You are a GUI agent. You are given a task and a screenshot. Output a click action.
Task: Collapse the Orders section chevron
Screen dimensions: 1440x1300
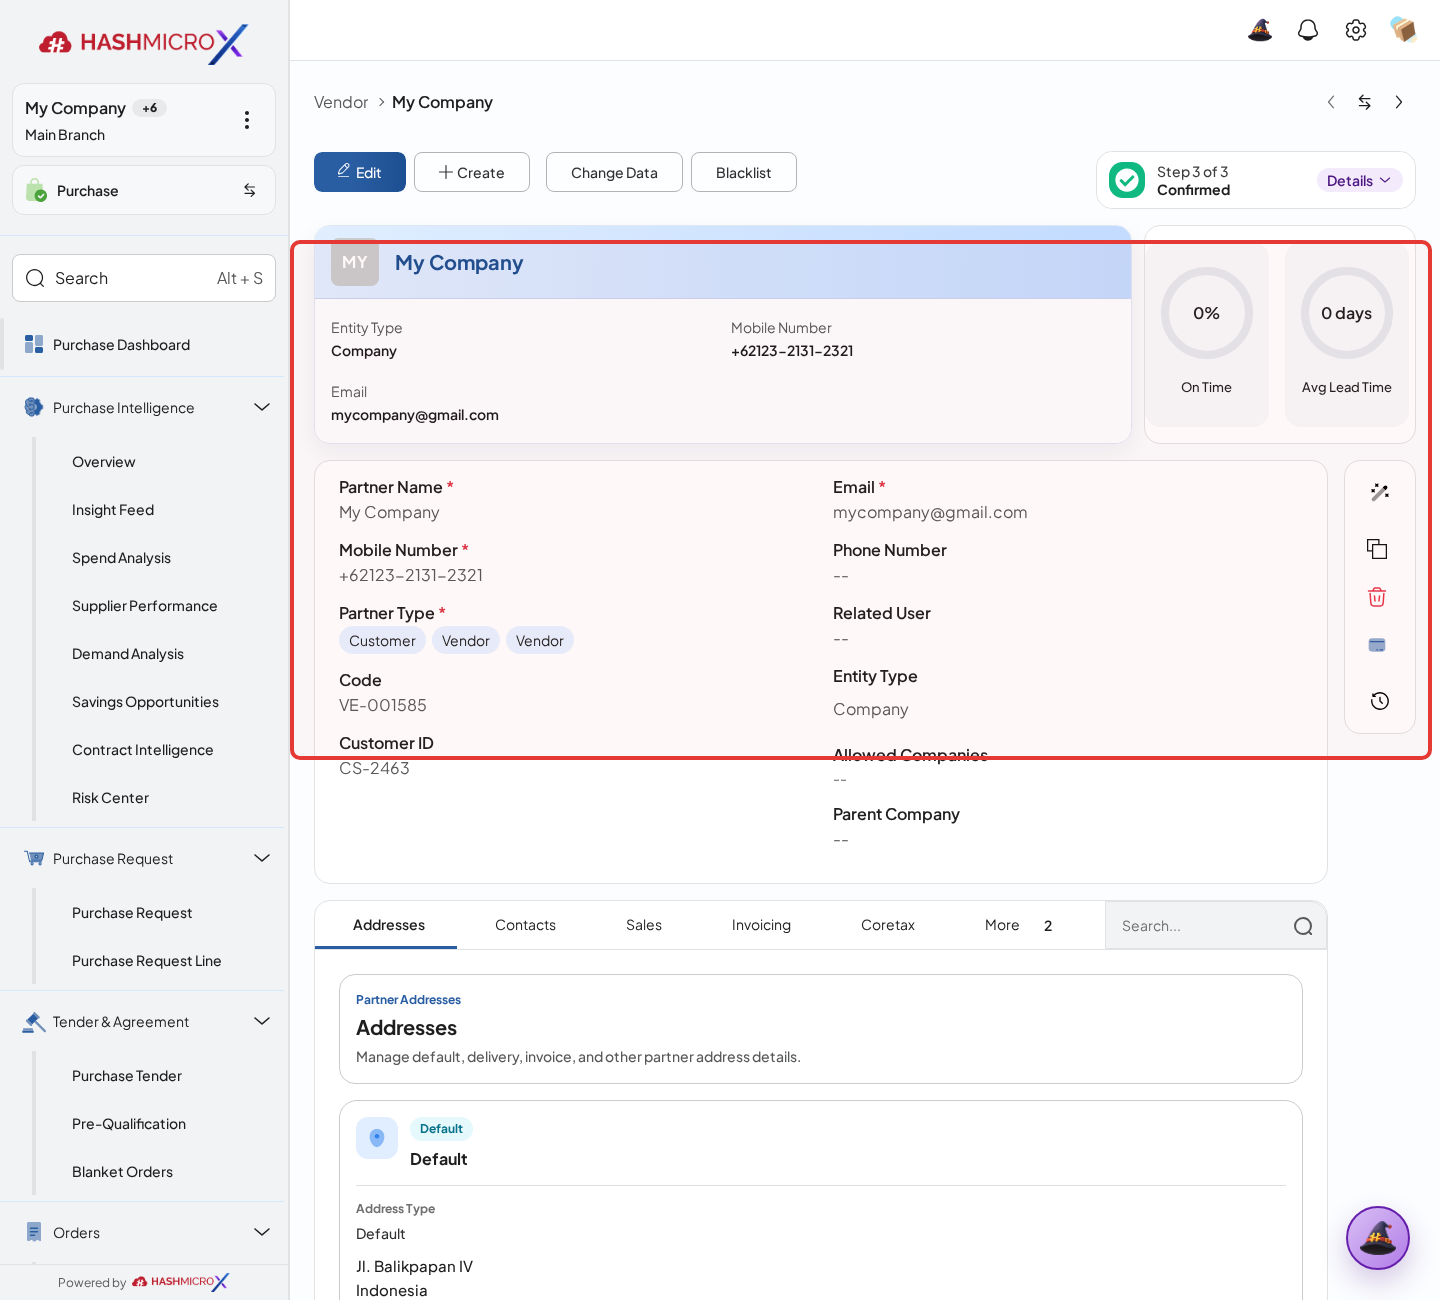(262, 1232)
